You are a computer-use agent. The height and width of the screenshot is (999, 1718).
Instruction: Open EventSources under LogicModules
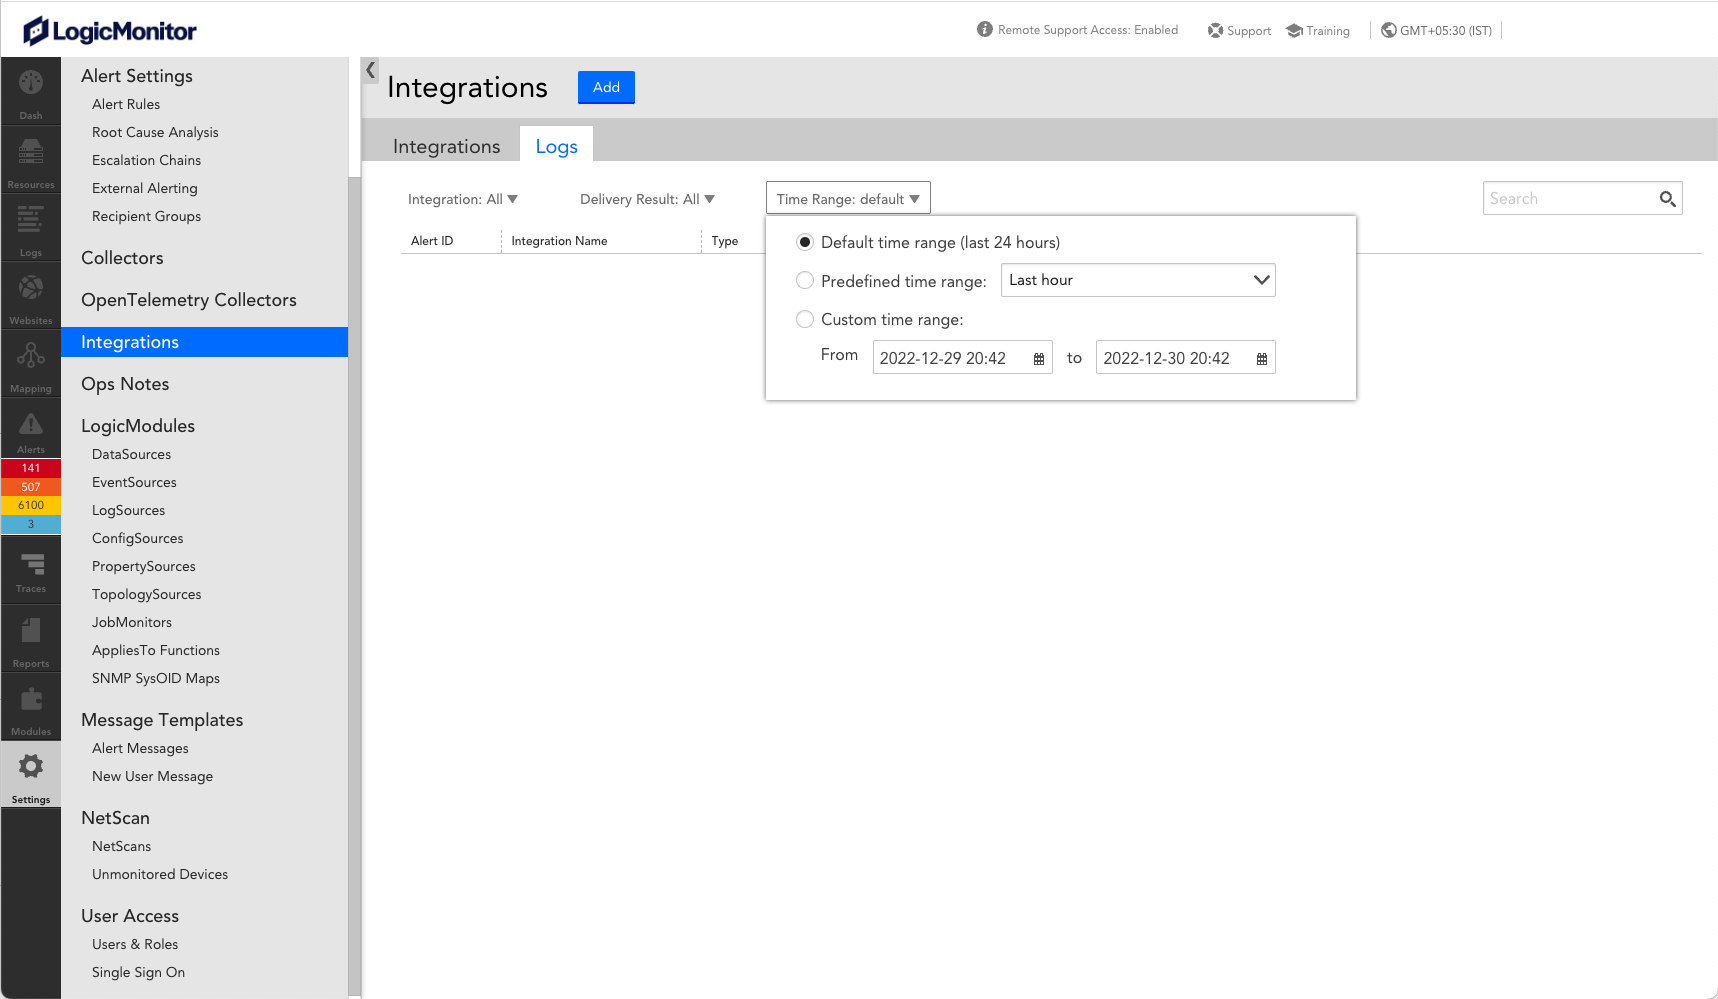tap(134, 482)
